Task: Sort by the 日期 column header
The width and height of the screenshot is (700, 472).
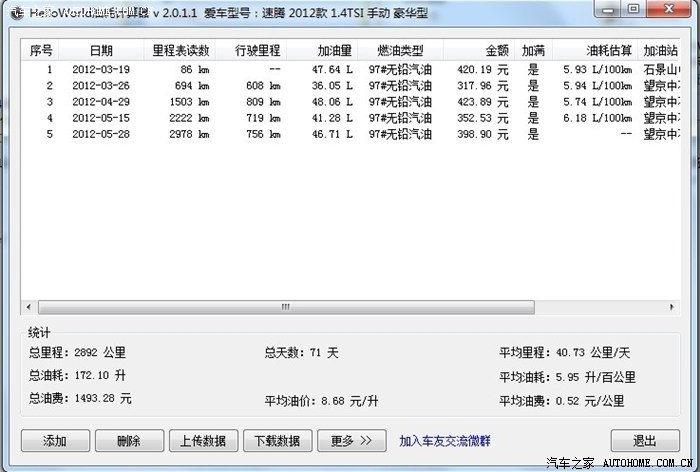Action: pos(101,50)
